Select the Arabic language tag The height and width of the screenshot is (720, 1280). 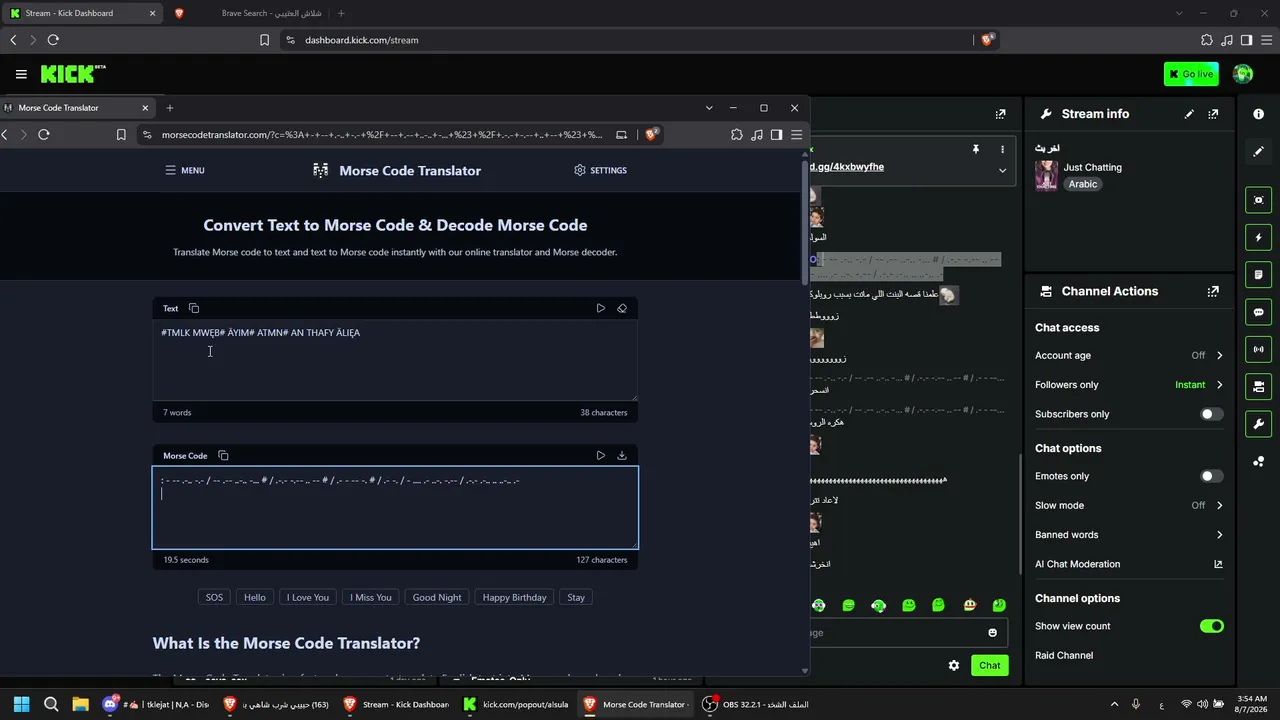[1083, 184]
